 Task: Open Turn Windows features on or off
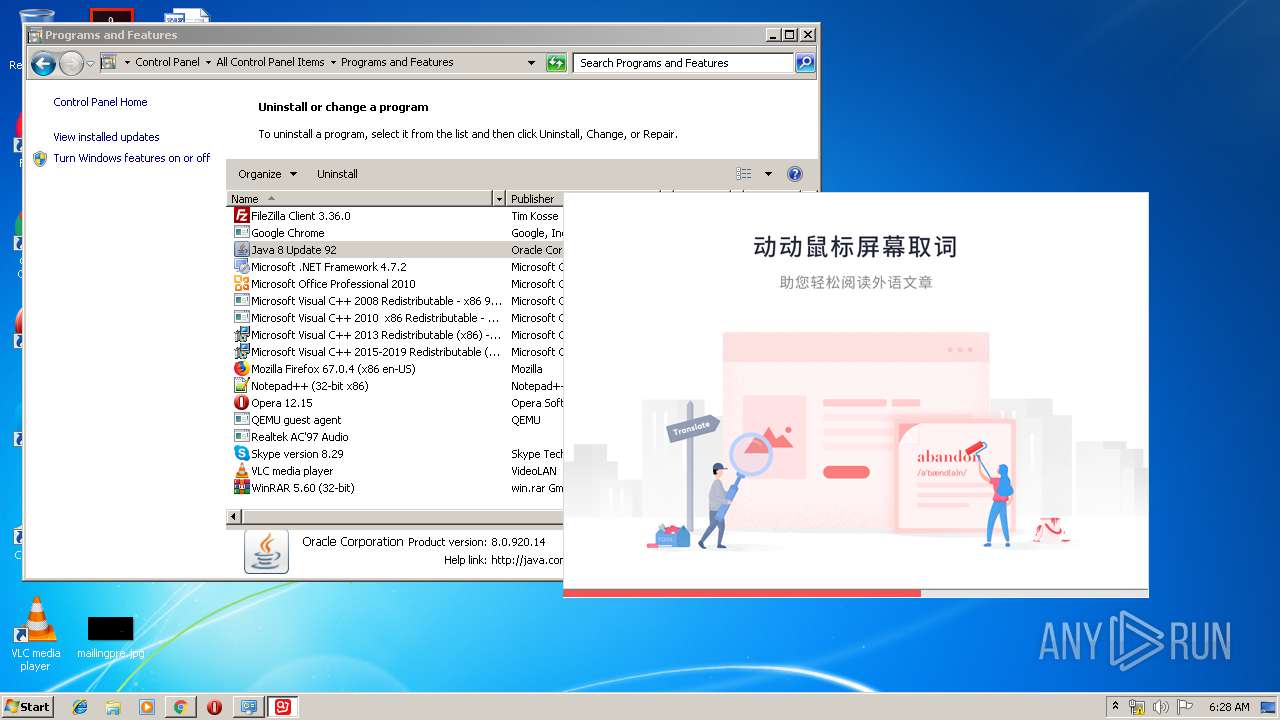click(131, 158)
